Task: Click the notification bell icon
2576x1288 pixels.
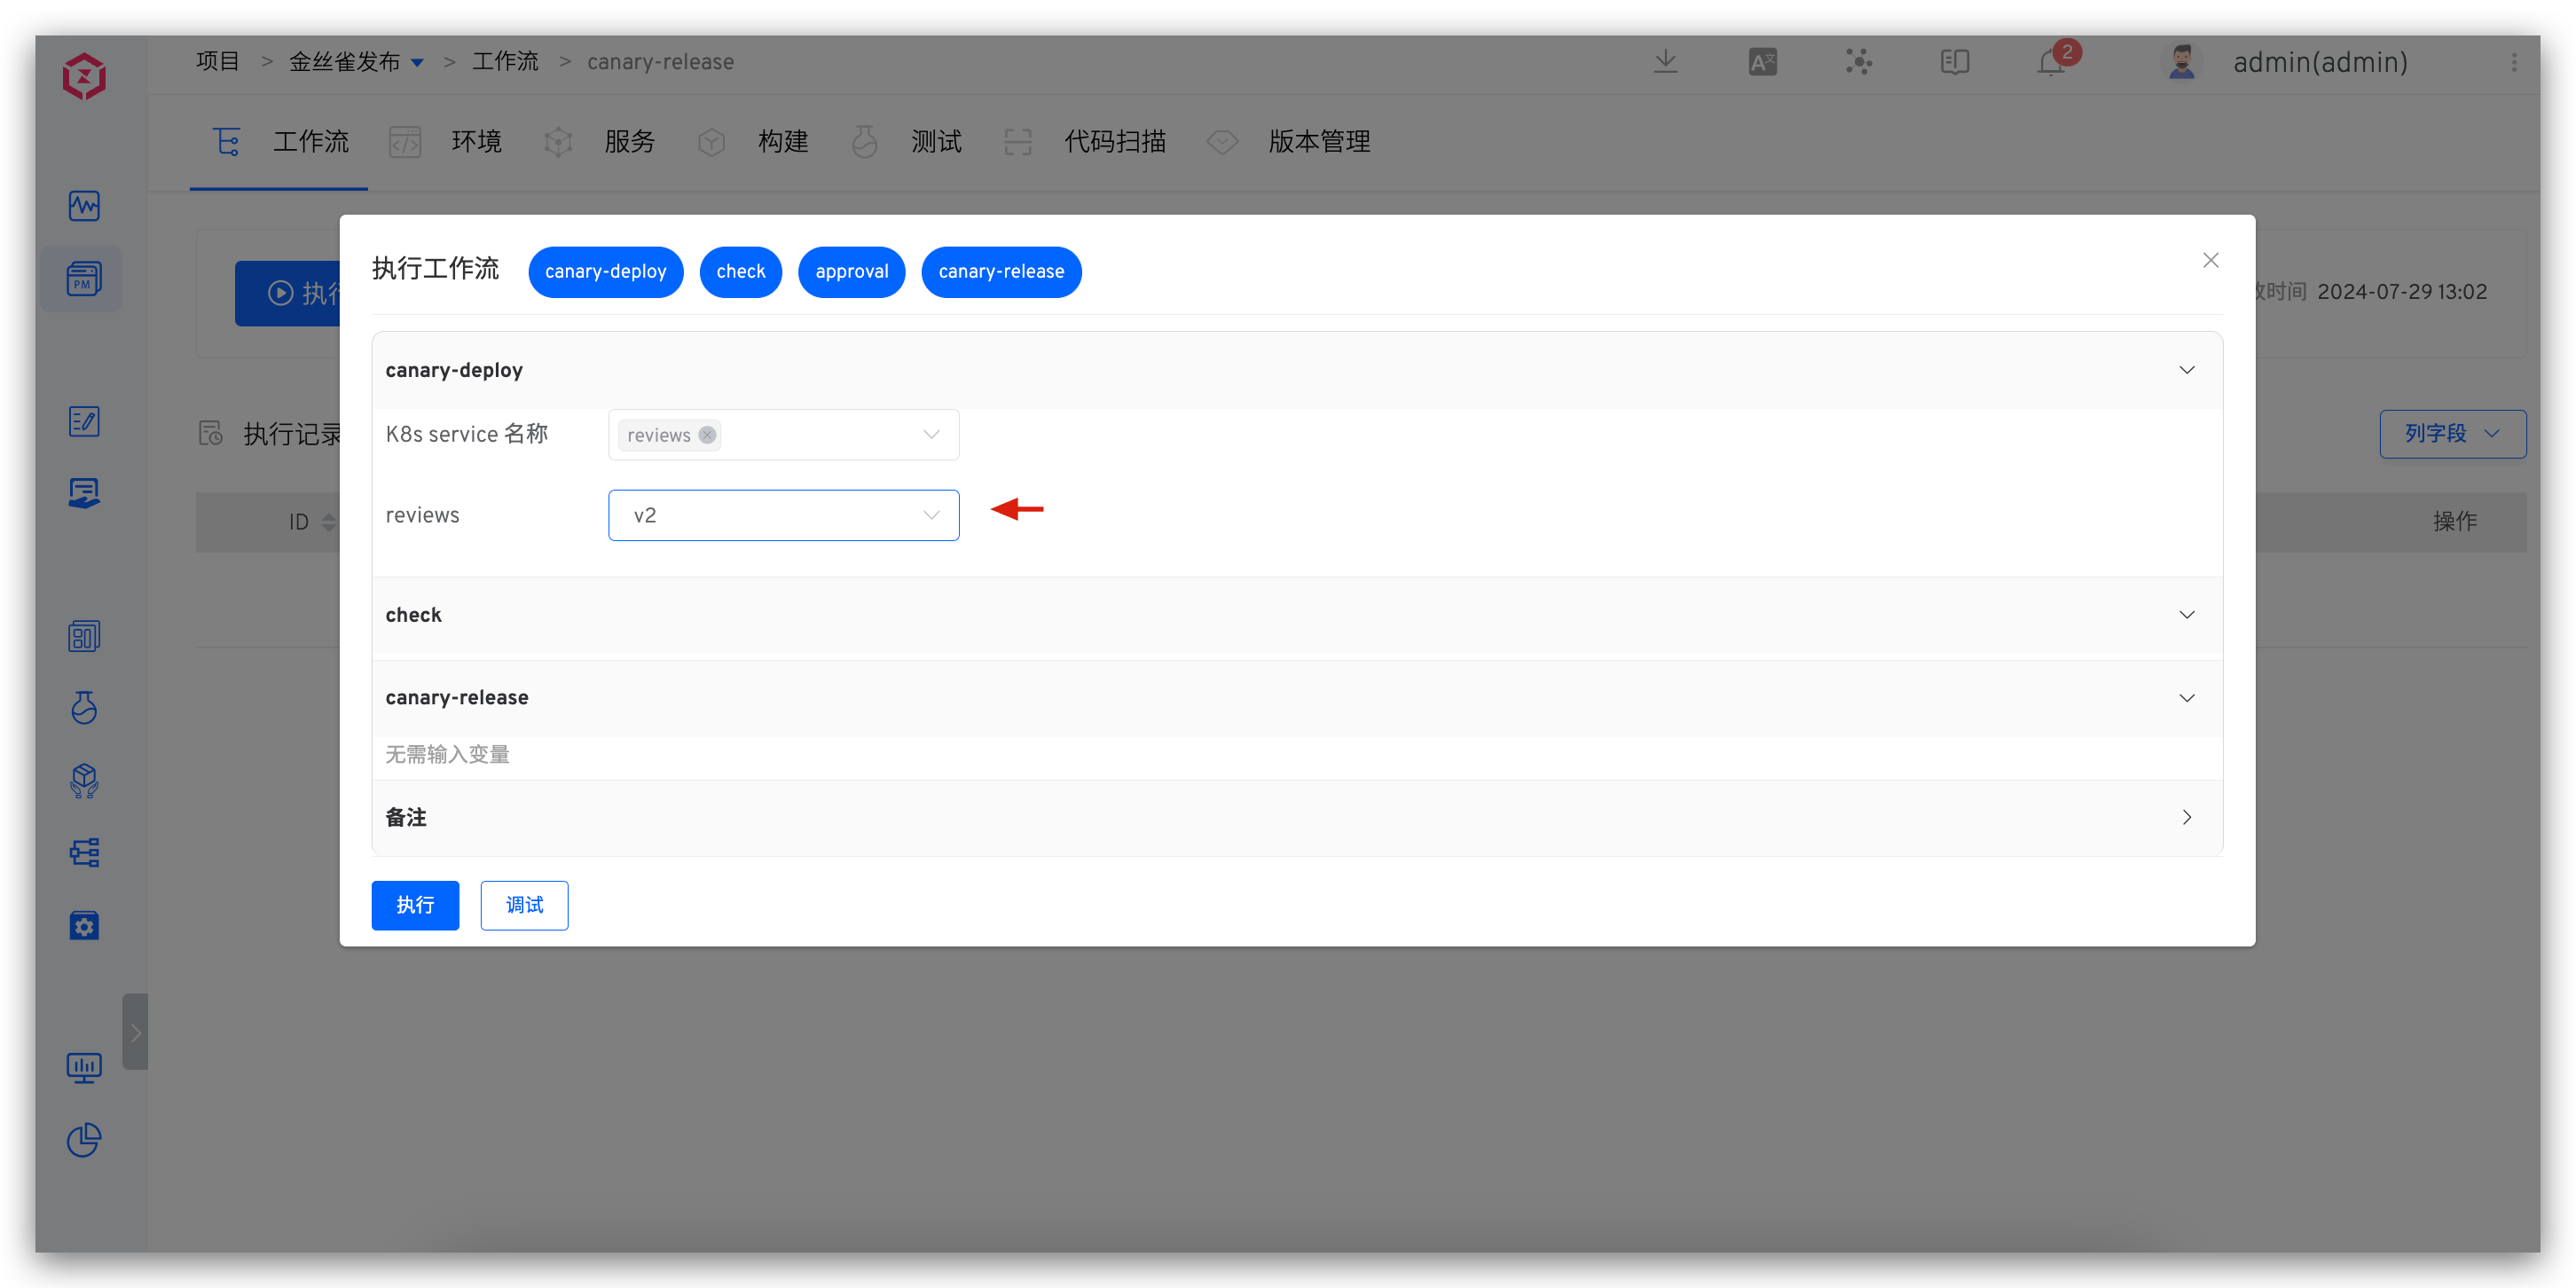Action: click(2050, 63)
